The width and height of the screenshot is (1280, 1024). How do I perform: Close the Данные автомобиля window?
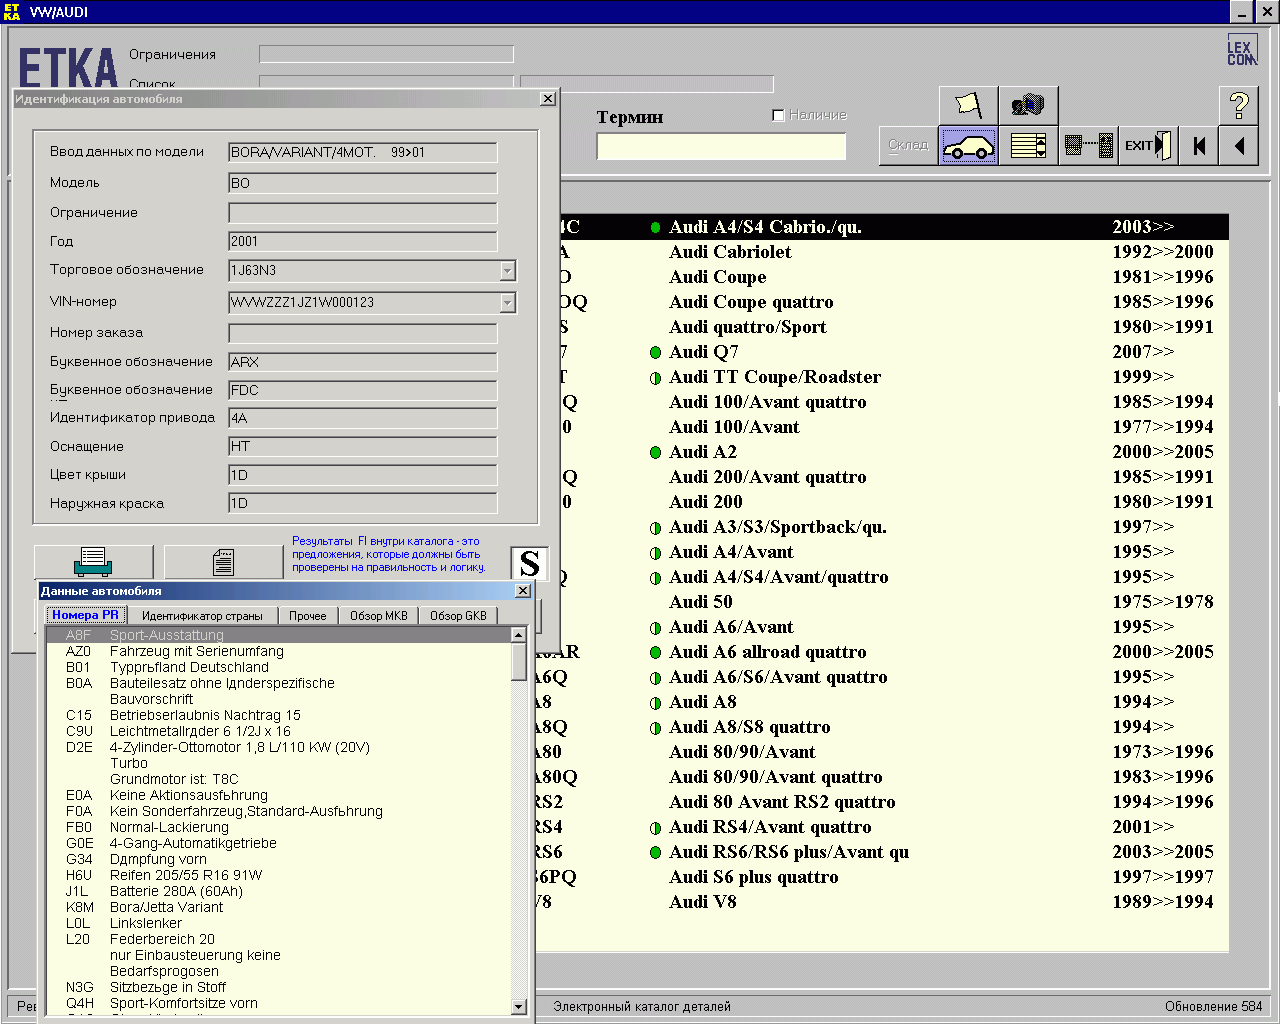tap(522, 591)
